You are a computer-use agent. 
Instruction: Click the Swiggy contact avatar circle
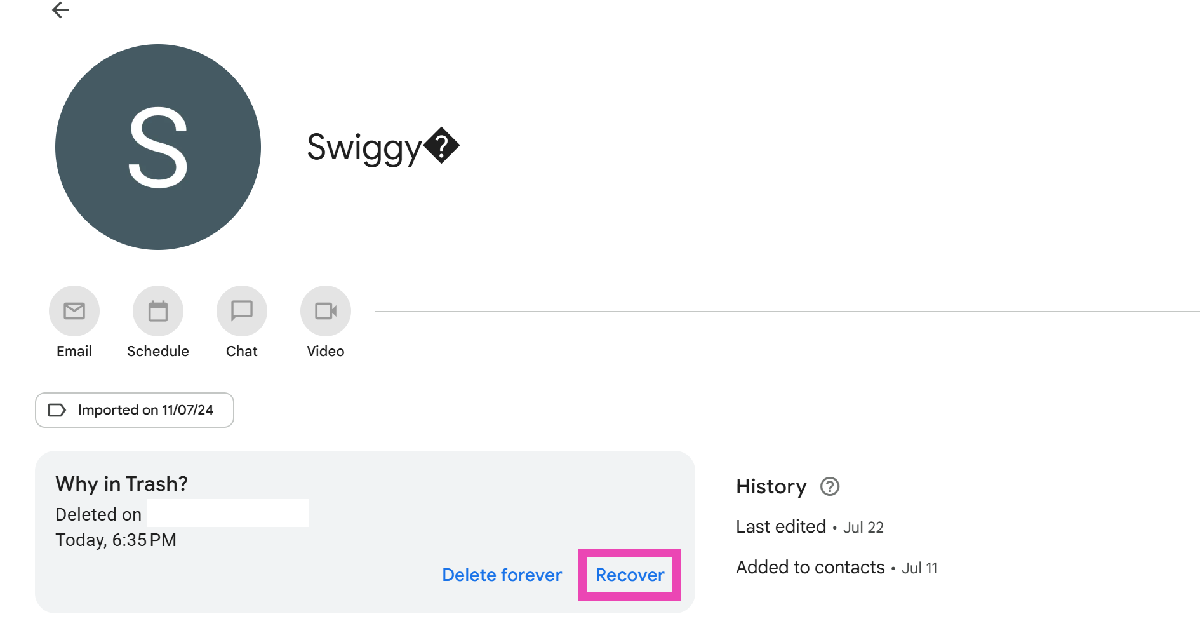pos(158,147)
